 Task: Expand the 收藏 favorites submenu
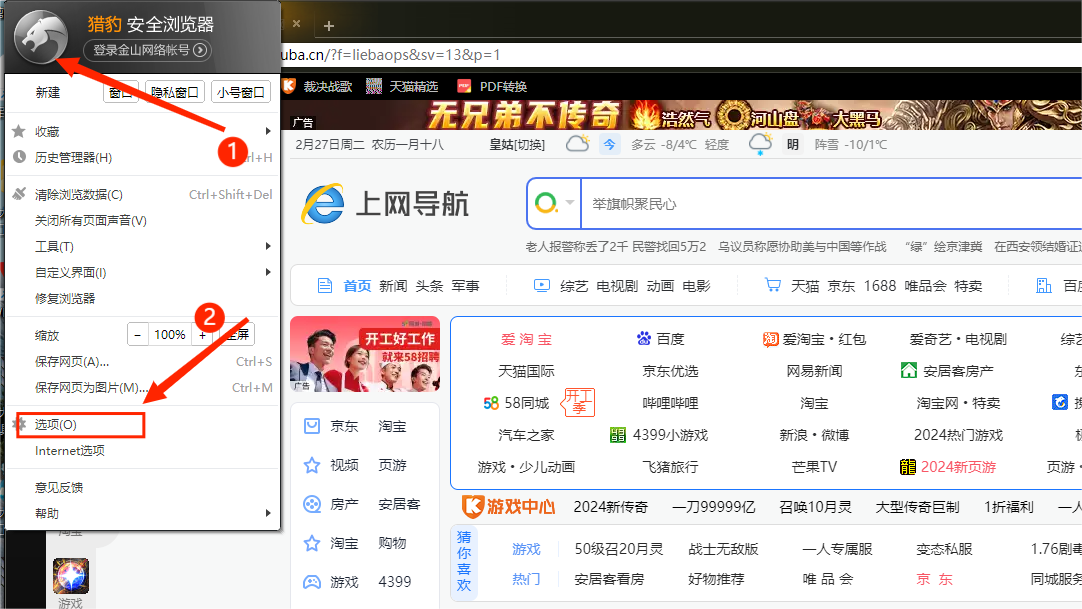pos(58,129)
